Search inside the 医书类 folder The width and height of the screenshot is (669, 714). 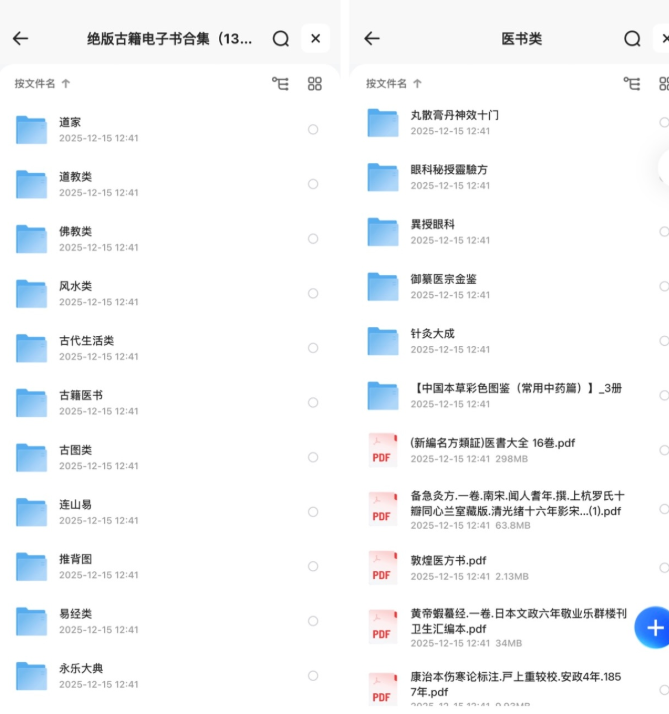click(x=632, y=39)
